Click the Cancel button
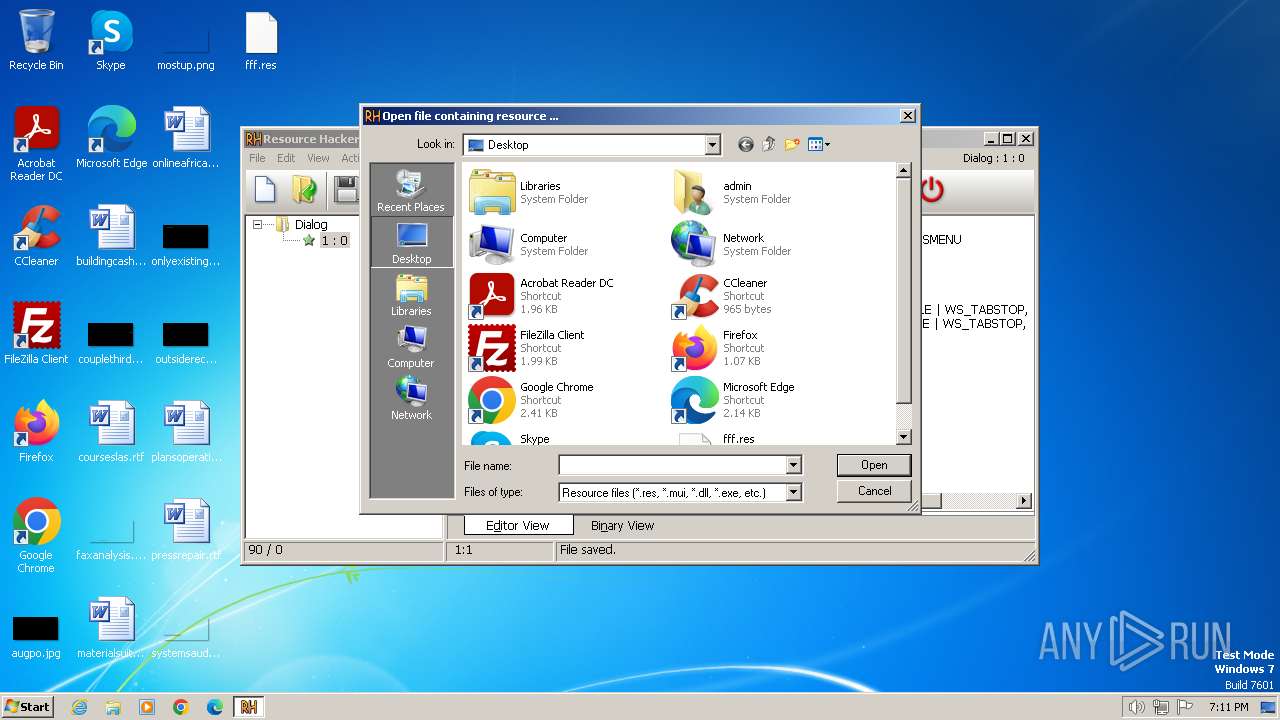The image size is (1280, 720). pos(874,491)
